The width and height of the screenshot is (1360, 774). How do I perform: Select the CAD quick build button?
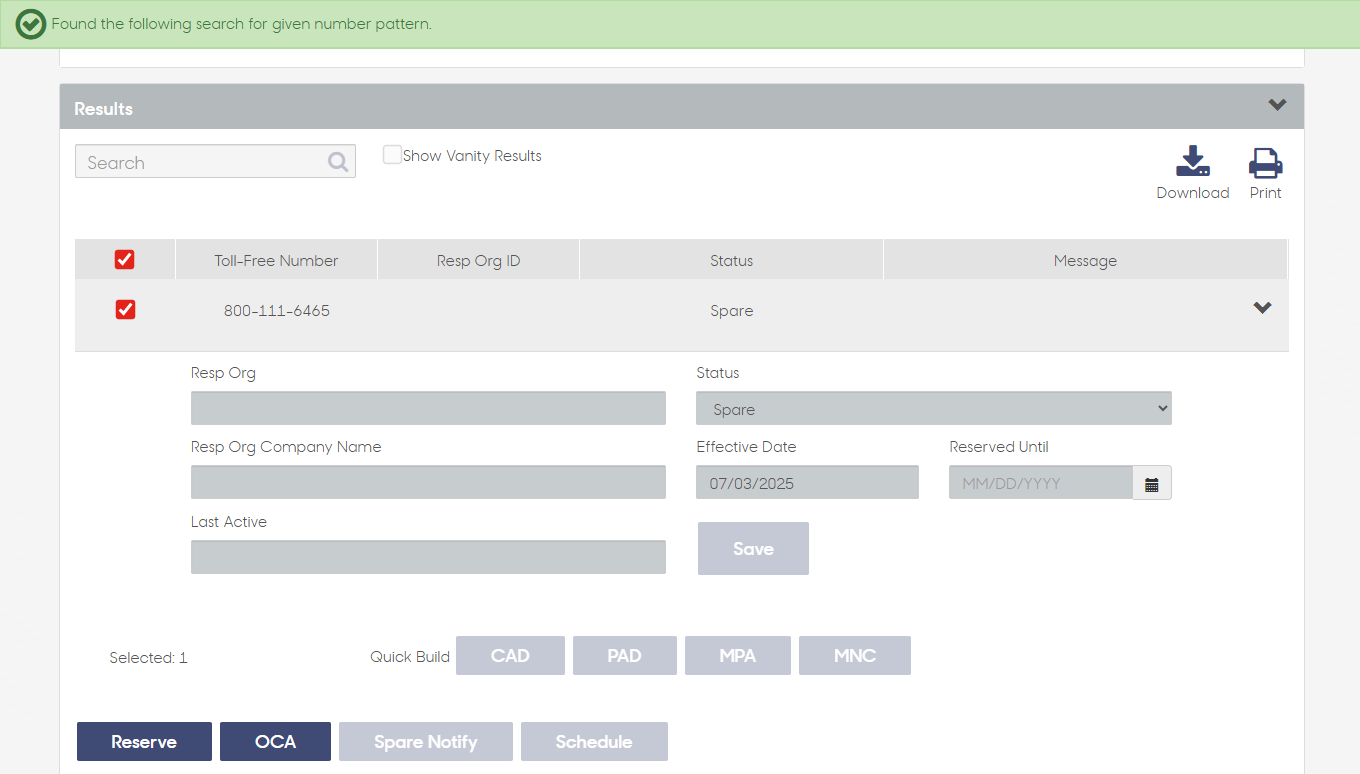510,656
